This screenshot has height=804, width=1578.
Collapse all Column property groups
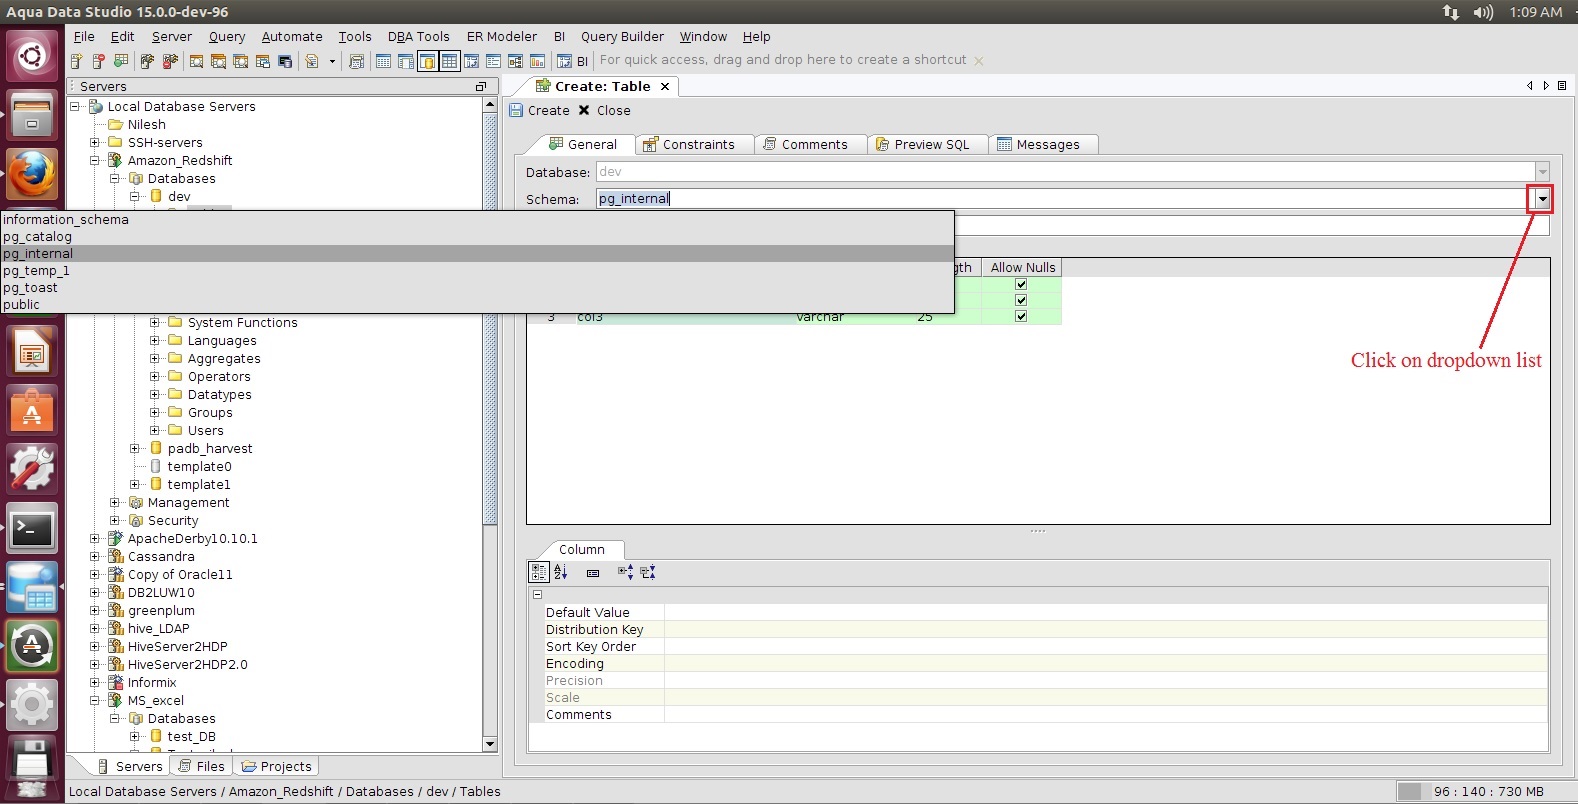[x=648, y=572]
